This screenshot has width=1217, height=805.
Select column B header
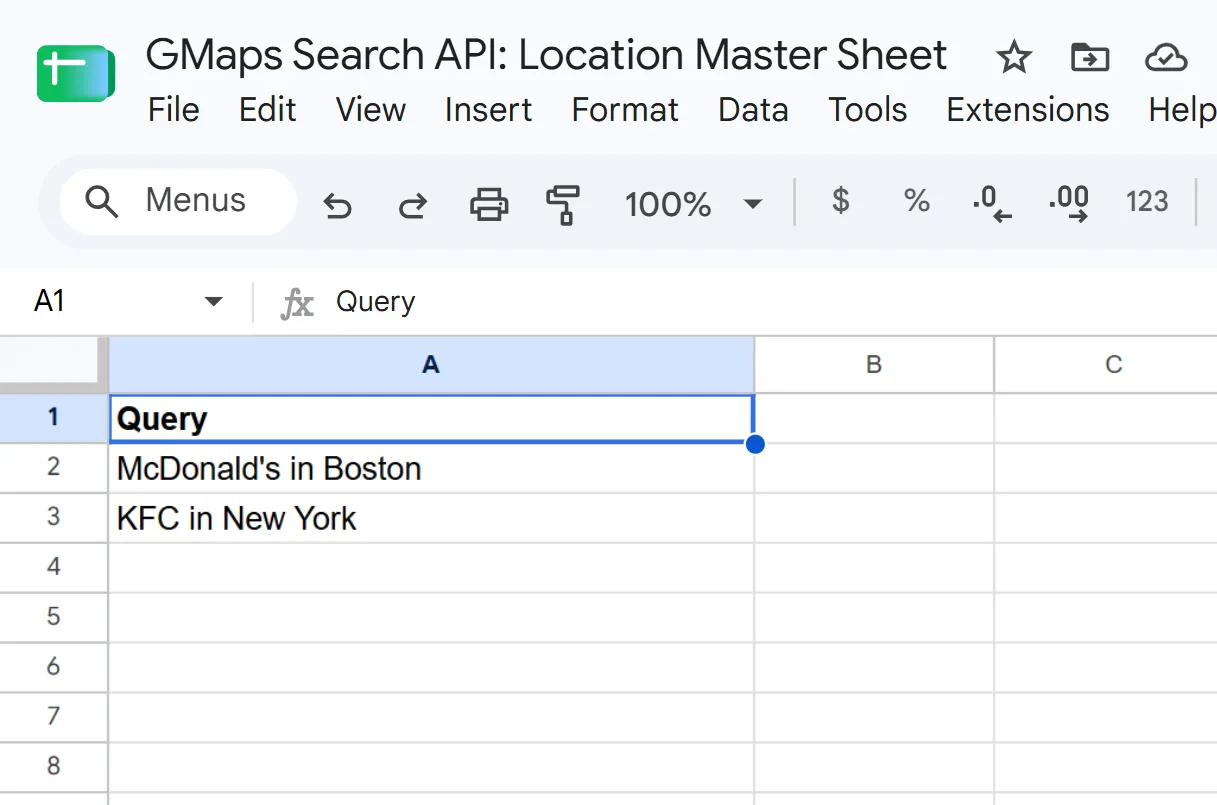click(x=874, y=365)
